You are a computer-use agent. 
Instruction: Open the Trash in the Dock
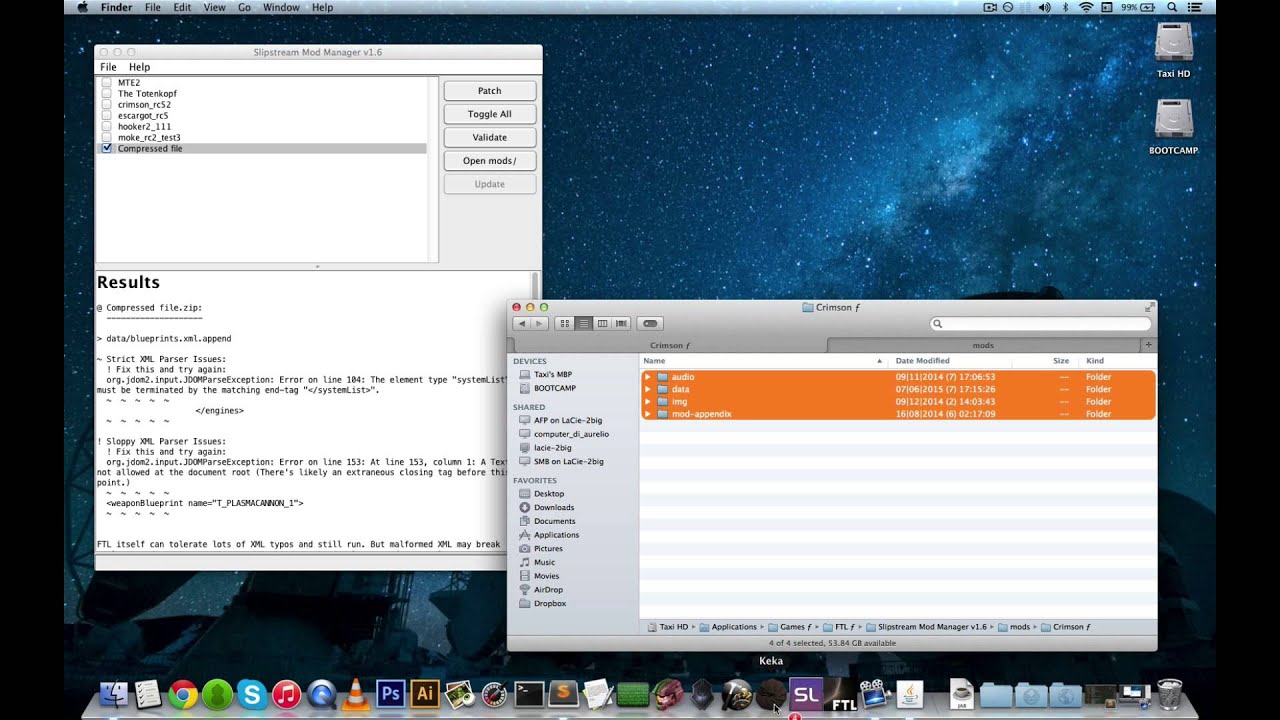pyautogui.click(x=1169, y=694)
